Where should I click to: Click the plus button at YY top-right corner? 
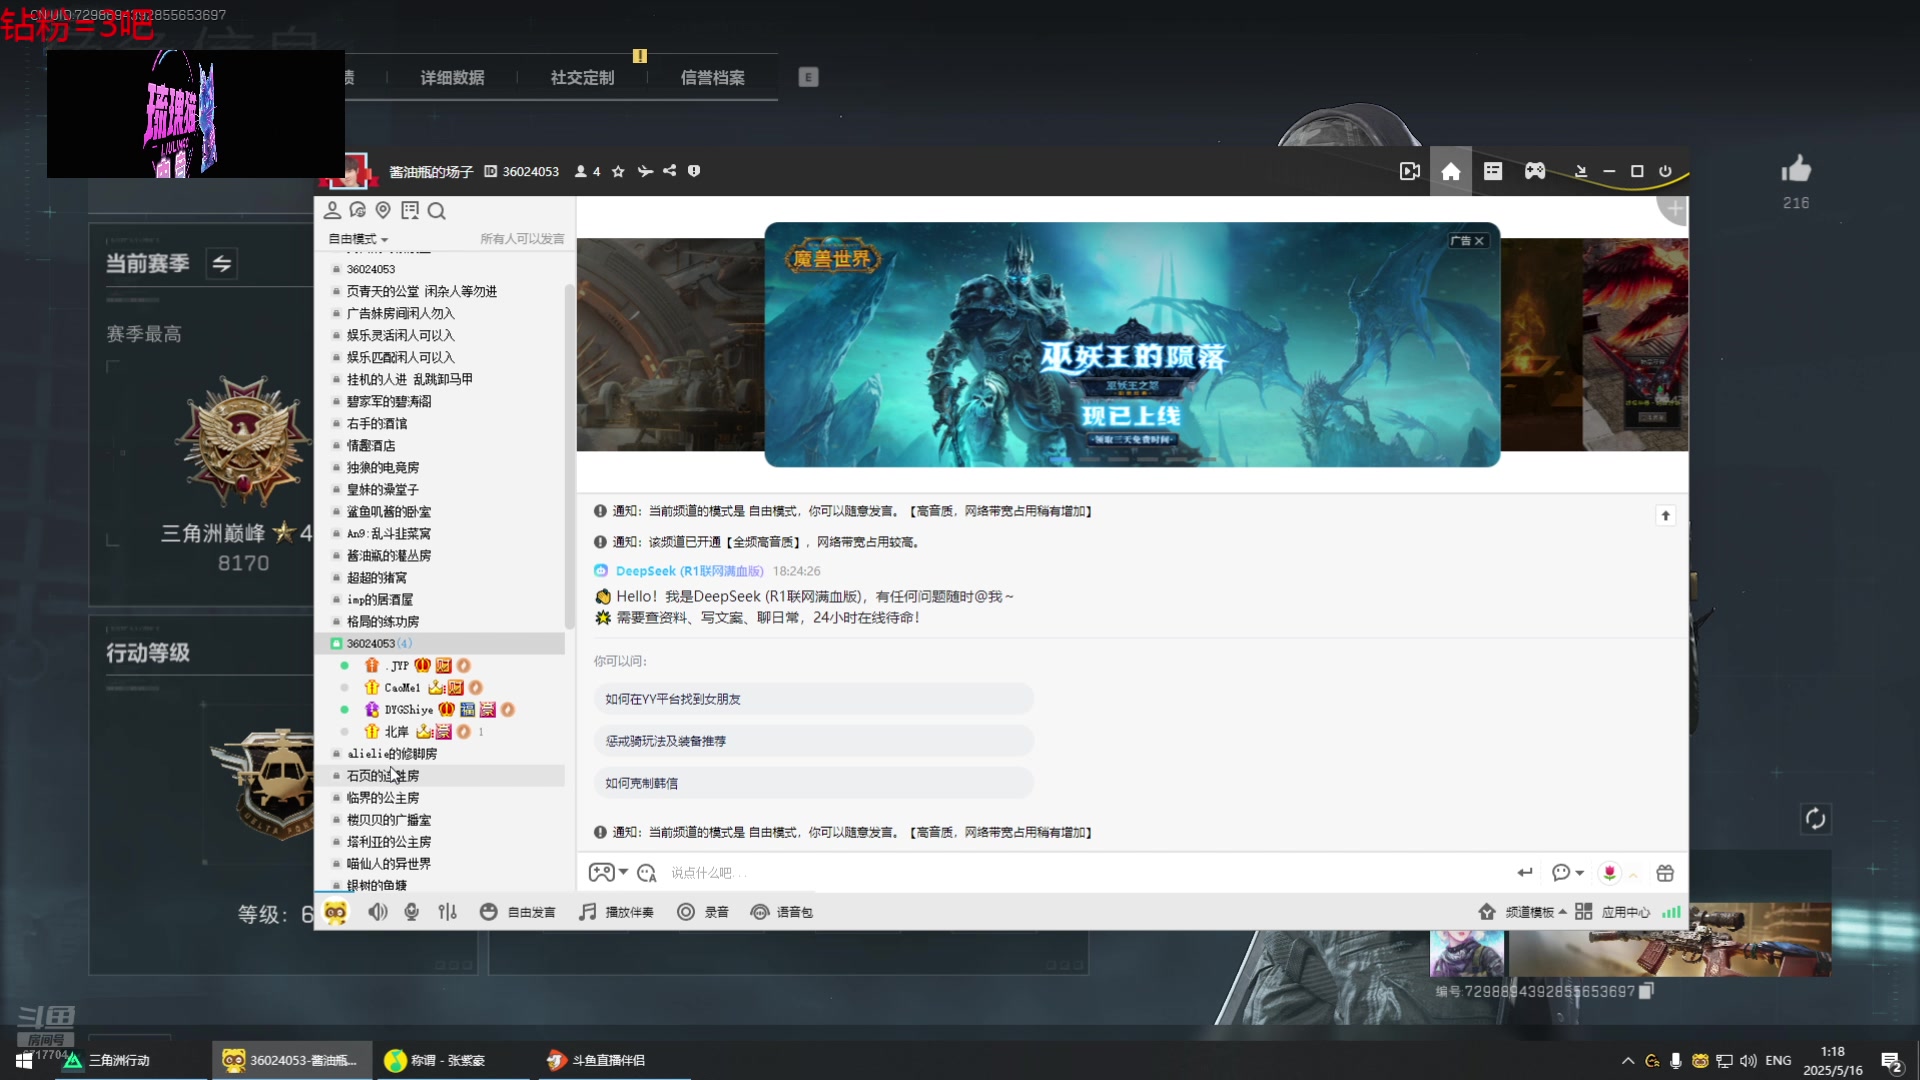(1675, 209)
